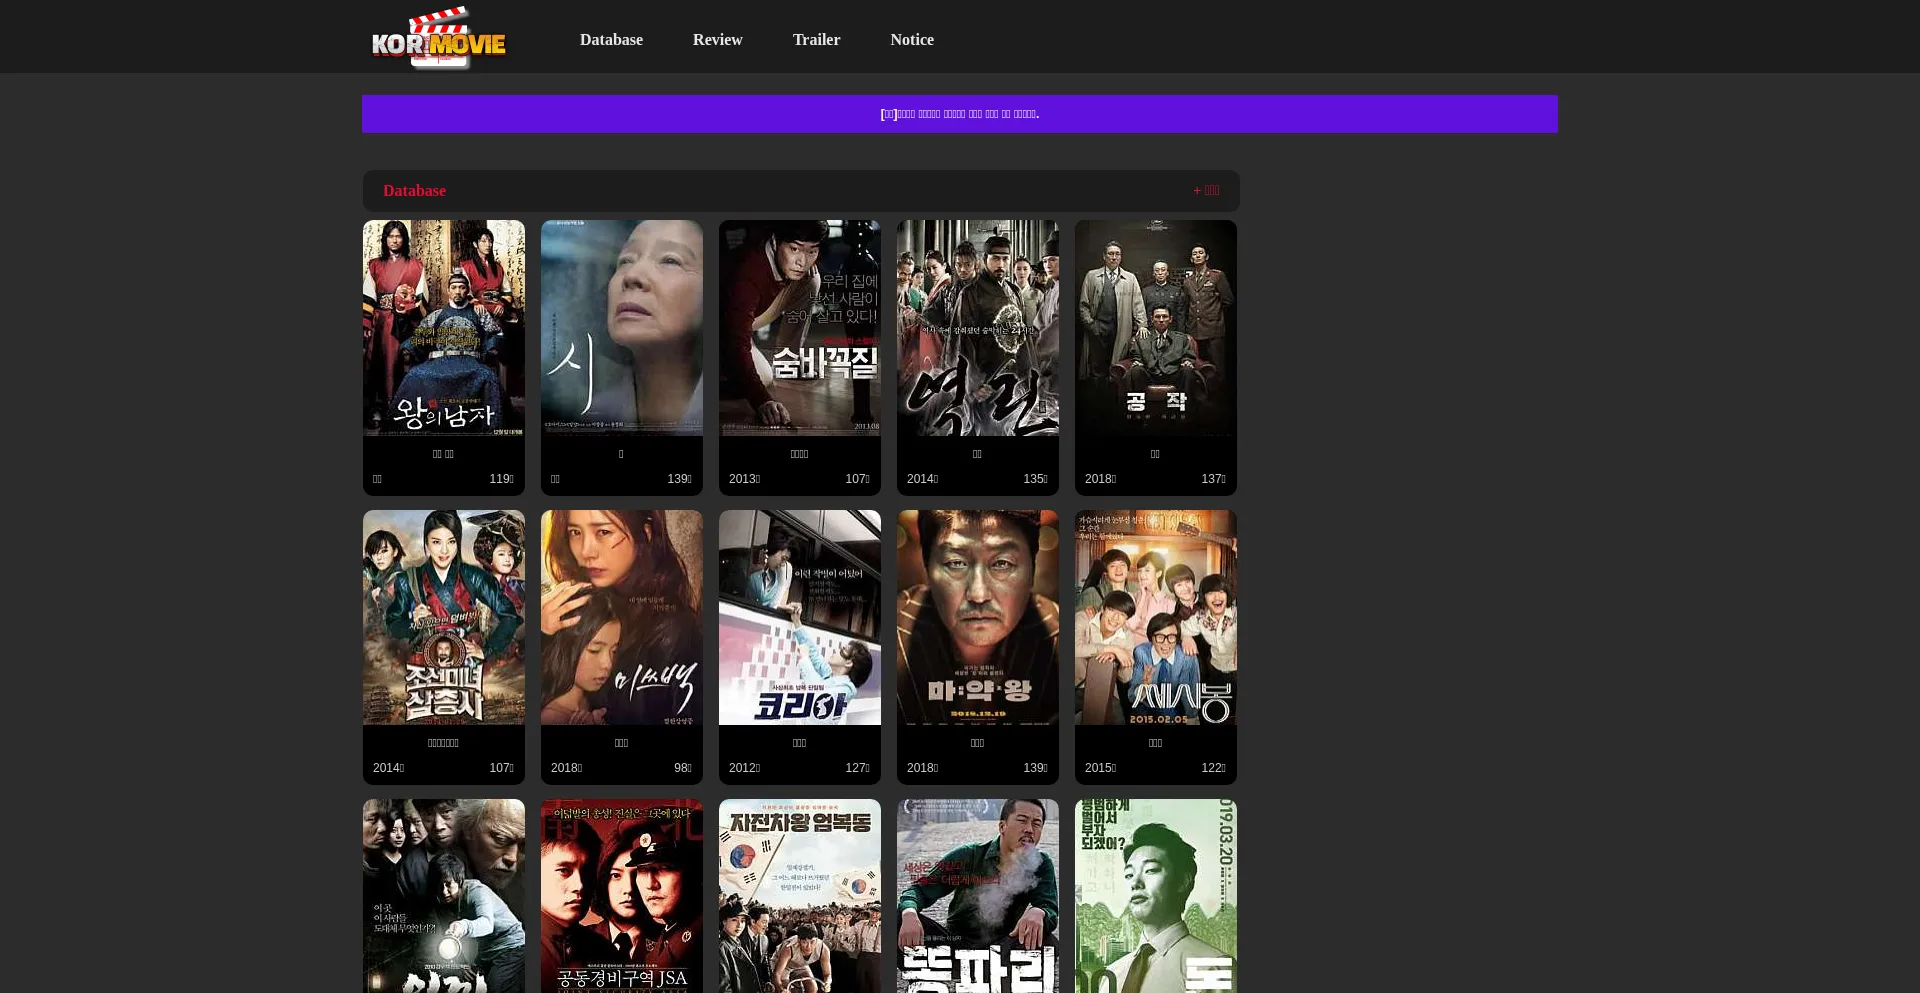This screenshot has width=1920, height=993.
Task: Open the Database menu item
Action: tap(611, 39)
